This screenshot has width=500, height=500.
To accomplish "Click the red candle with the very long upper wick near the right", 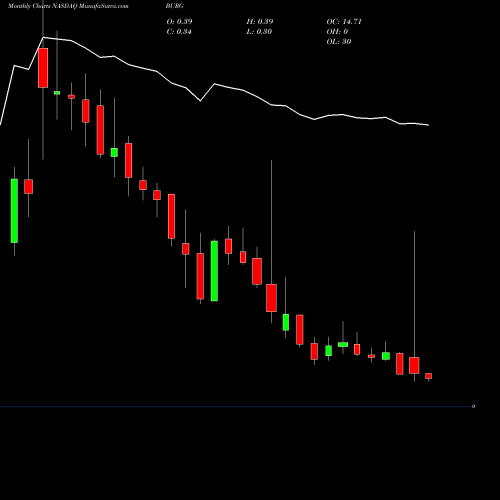I will pos(414,365).
